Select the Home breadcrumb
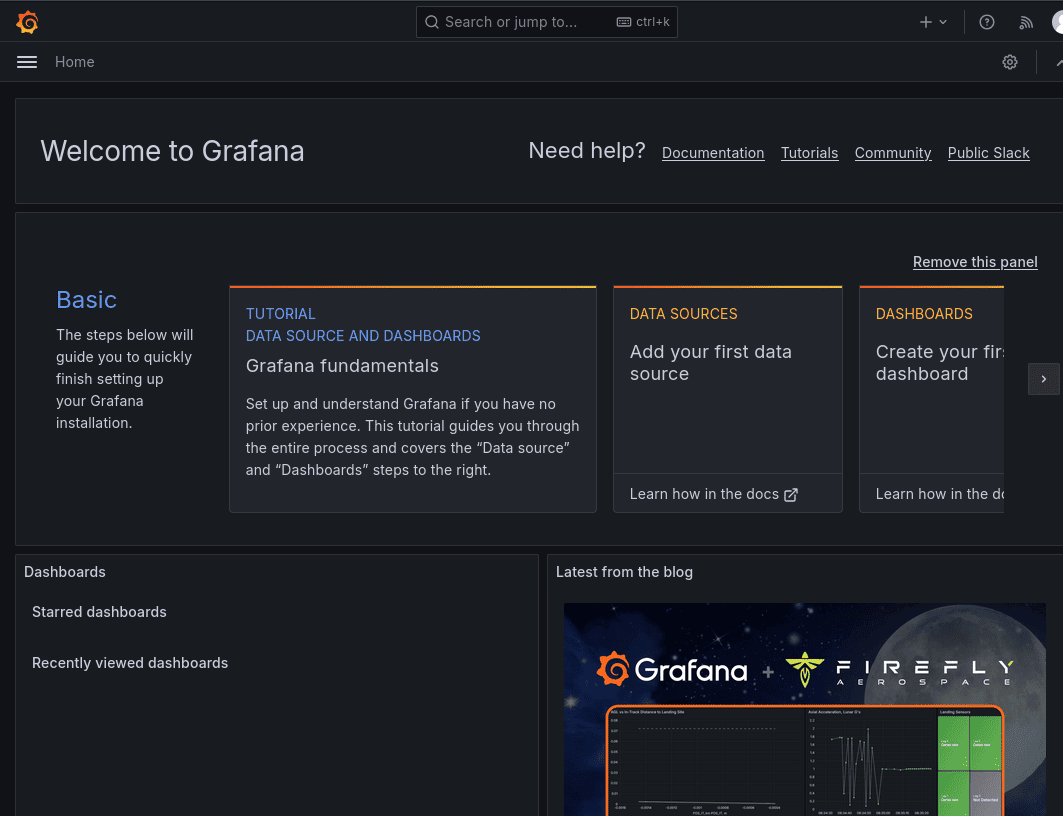The width and height of the screenshot is (1063, 816). [75, 62]
